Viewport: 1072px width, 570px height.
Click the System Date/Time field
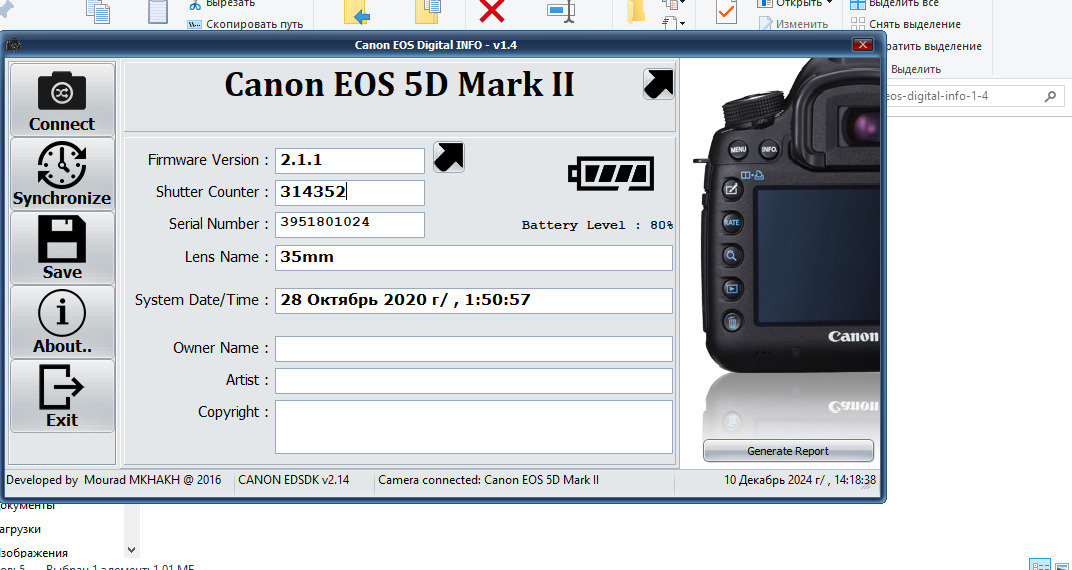(x=473, y=300)
